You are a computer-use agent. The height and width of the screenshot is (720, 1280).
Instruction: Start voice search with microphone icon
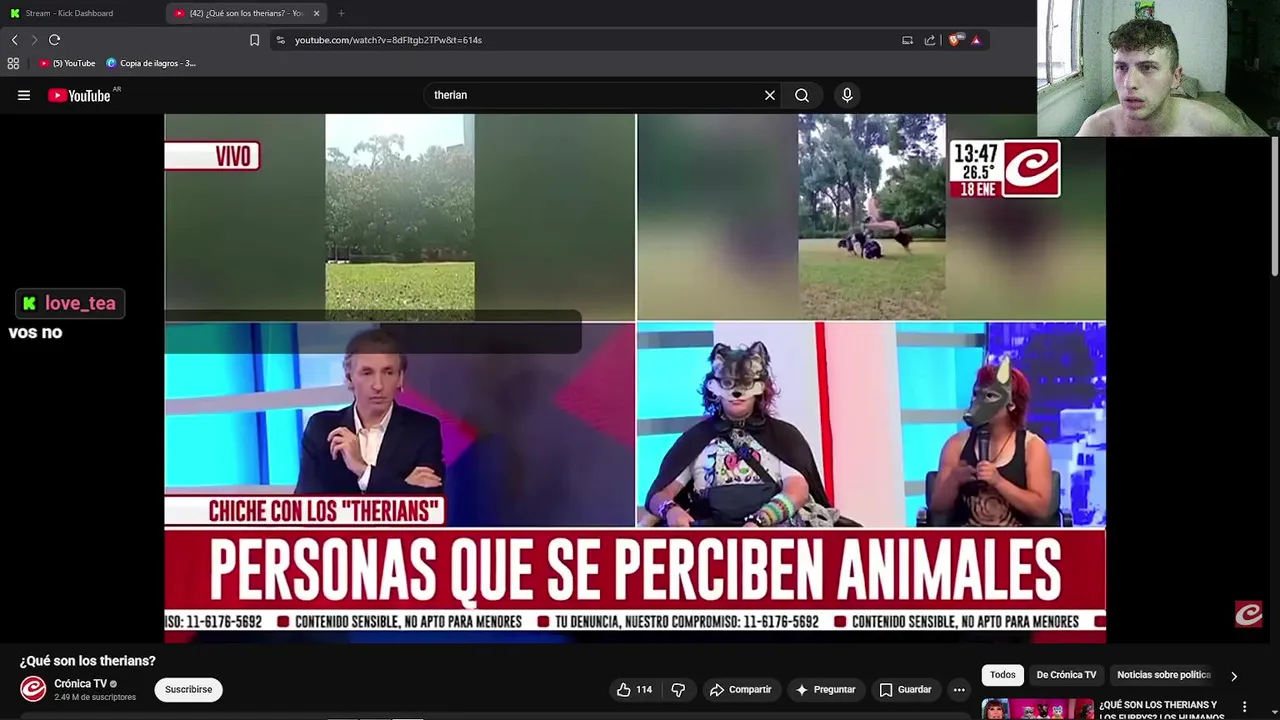(847, 95)
